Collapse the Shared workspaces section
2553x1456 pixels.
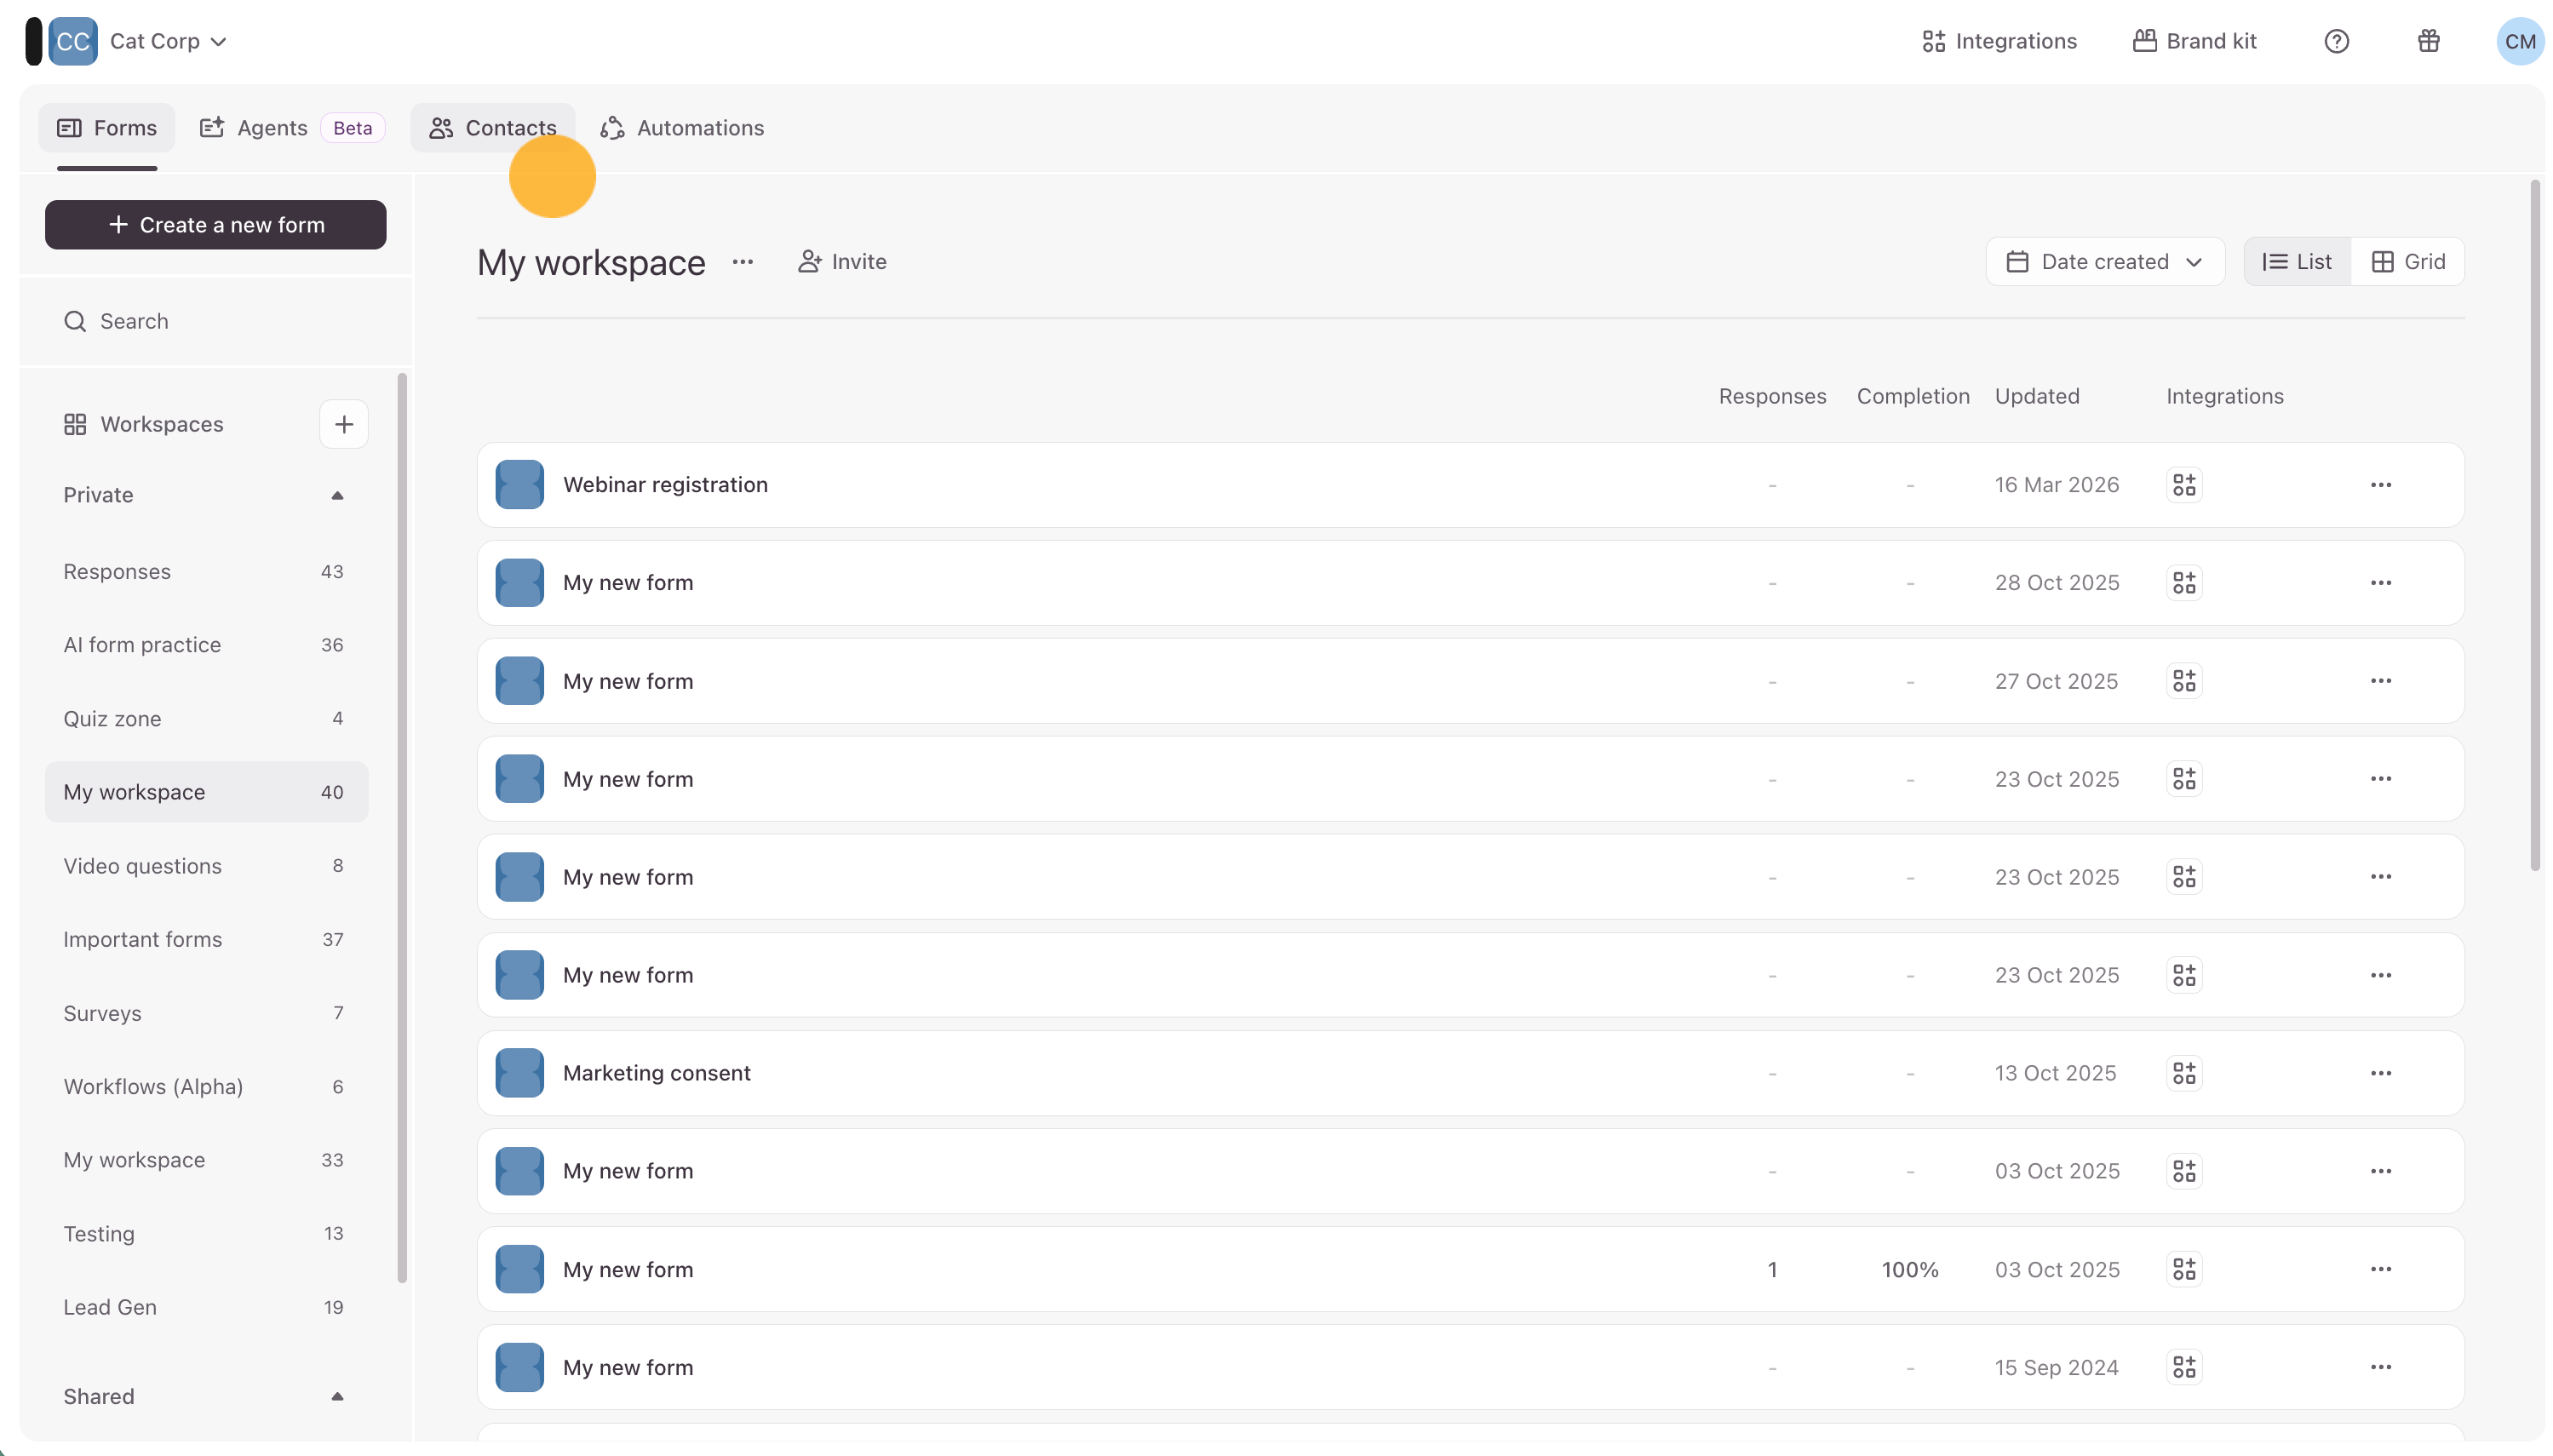click(337, 1396)
